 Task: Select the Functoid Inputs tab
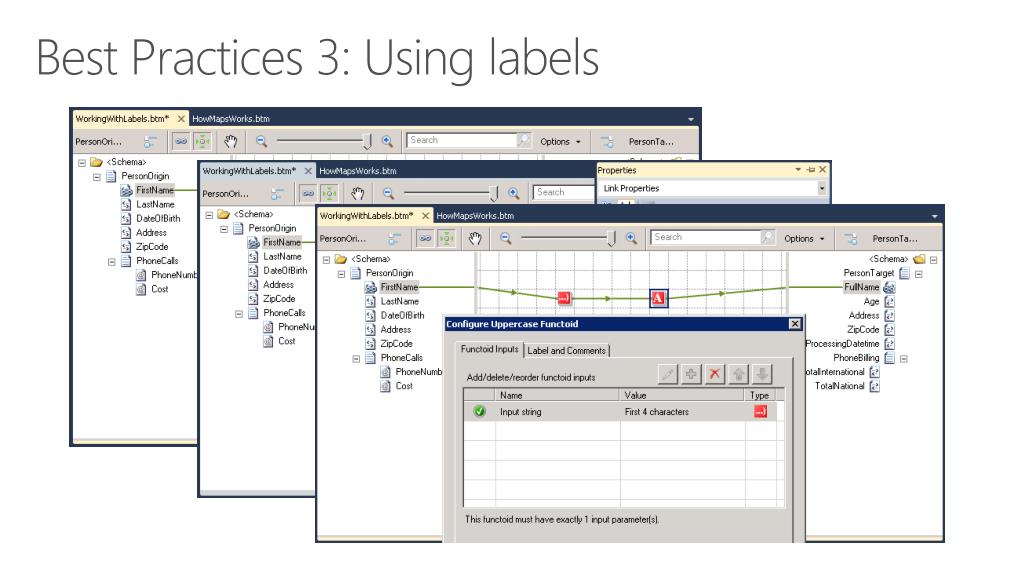[489, 349]
